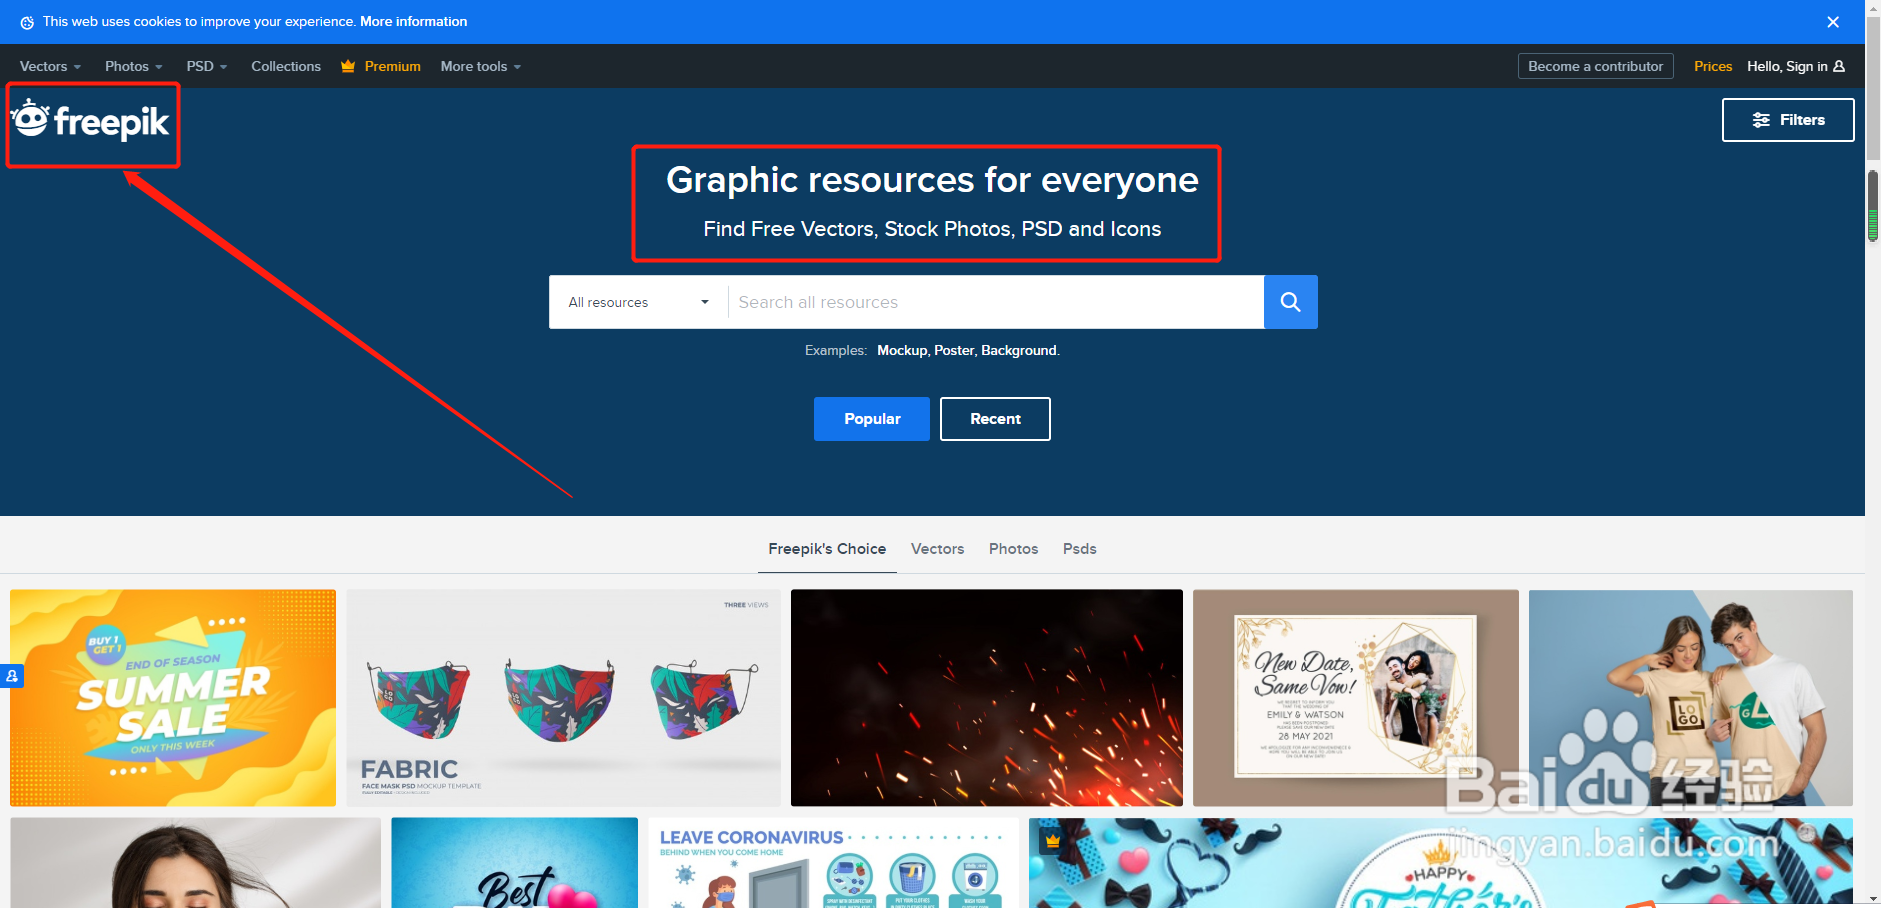Click the Mockup example search term
This screenshot has height=908, width=1881.
point(902,350)
